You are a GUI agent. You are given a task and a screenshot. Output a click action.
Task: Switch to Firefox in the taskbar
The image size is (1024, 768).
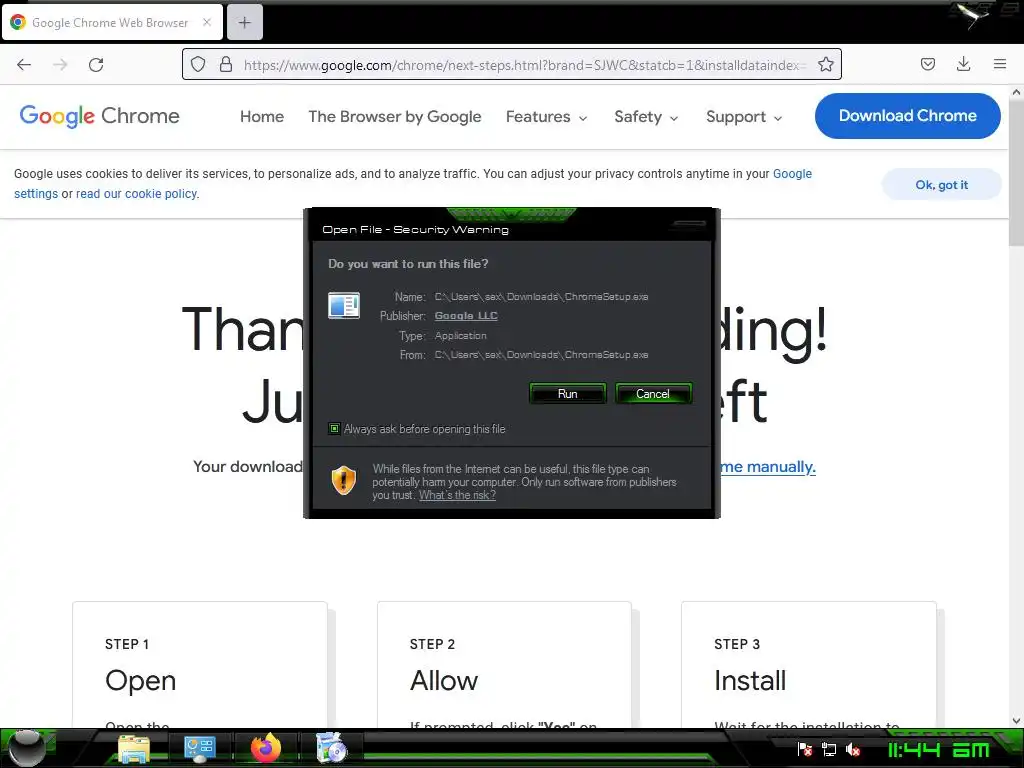coord(266,748)
